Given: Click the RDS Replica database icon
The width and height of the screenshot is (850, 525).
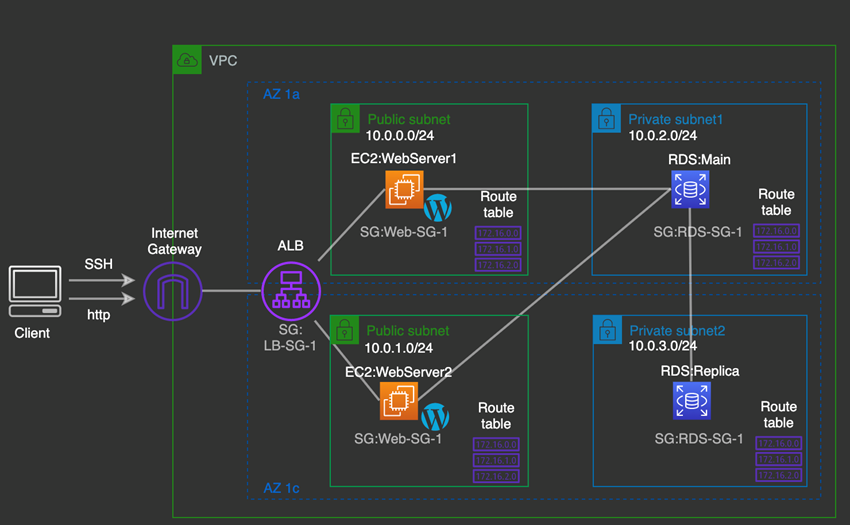Looking at the screenshot, I should [689, 400].
